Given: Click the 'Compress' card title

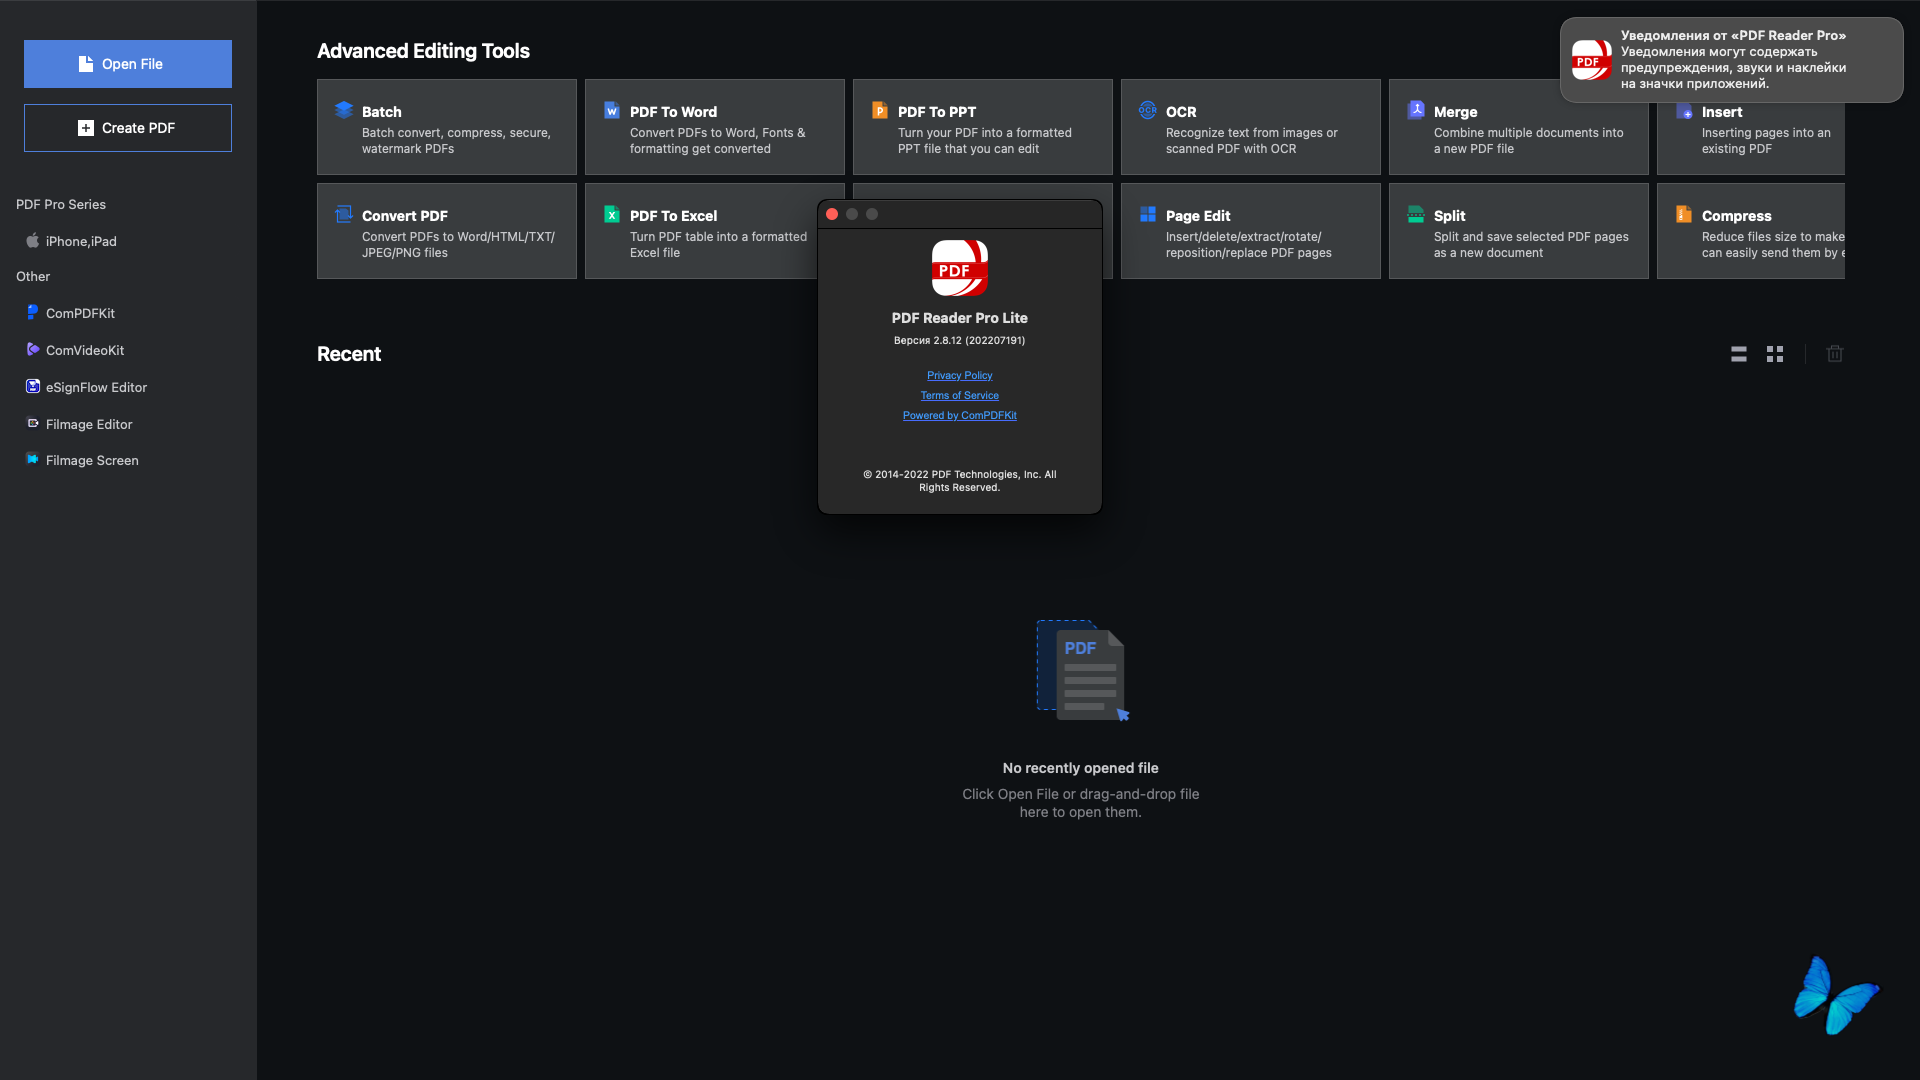Looking at the screenshot, I should point(1736,216).
